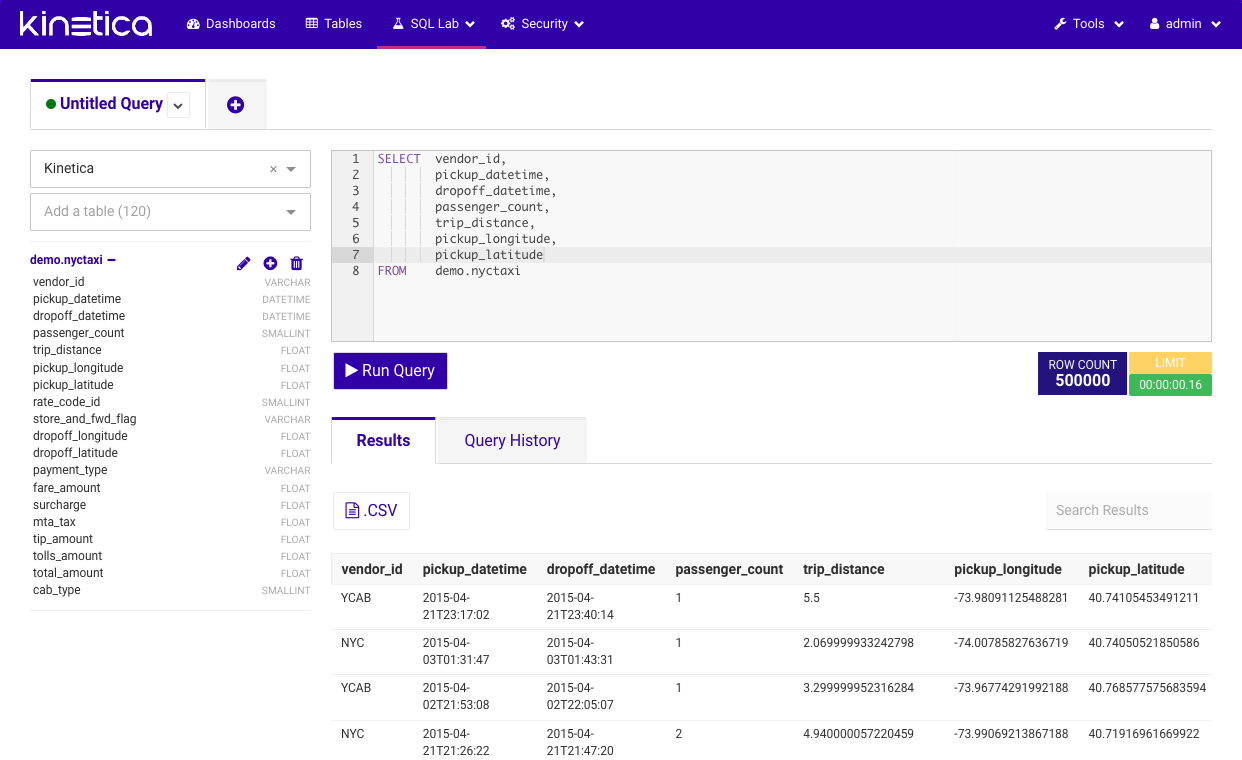Click the Run Query button

(x=389, y=371)
